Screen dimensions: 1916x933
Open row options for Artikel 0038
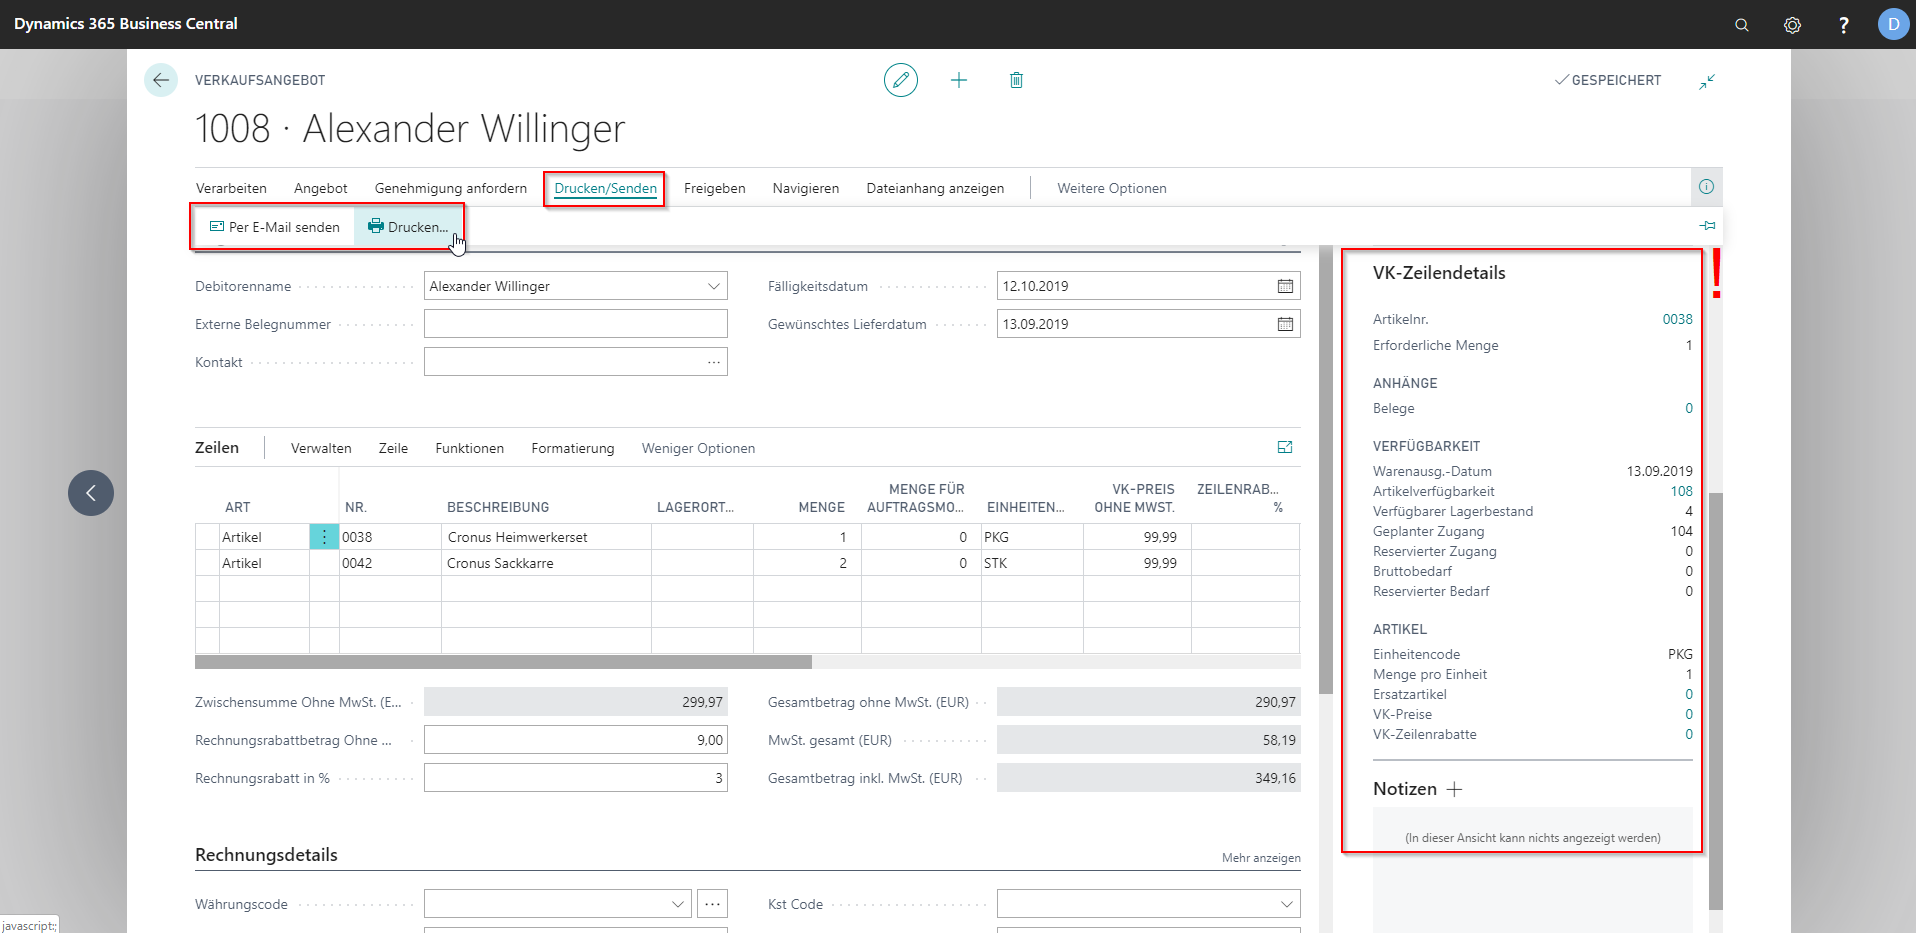(324, 537)
